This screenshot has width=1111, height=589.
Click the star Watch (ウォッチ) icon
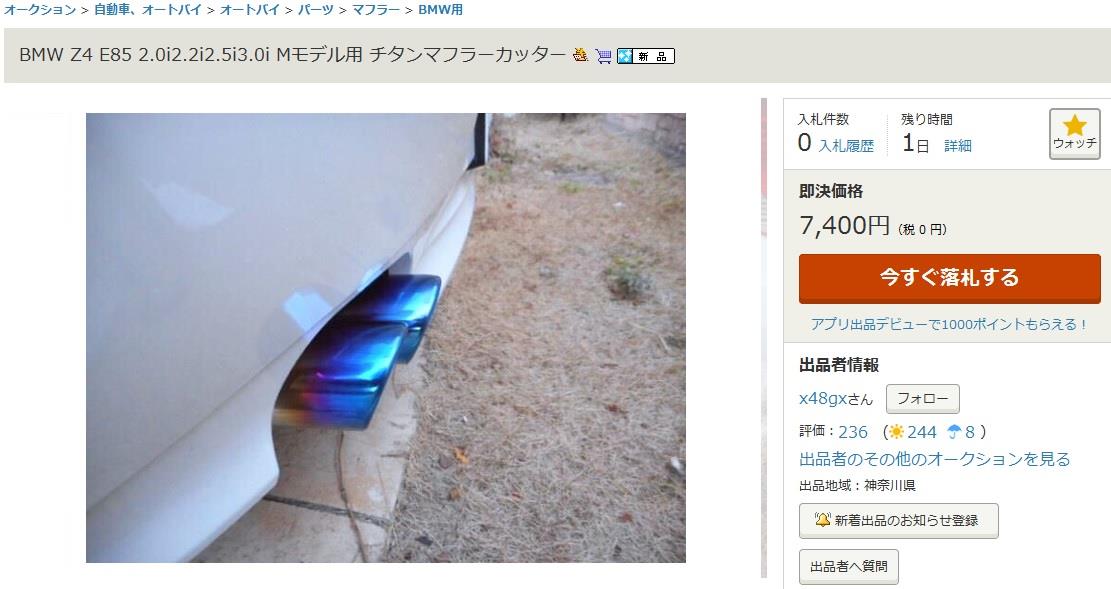[x=1074, y=133]
